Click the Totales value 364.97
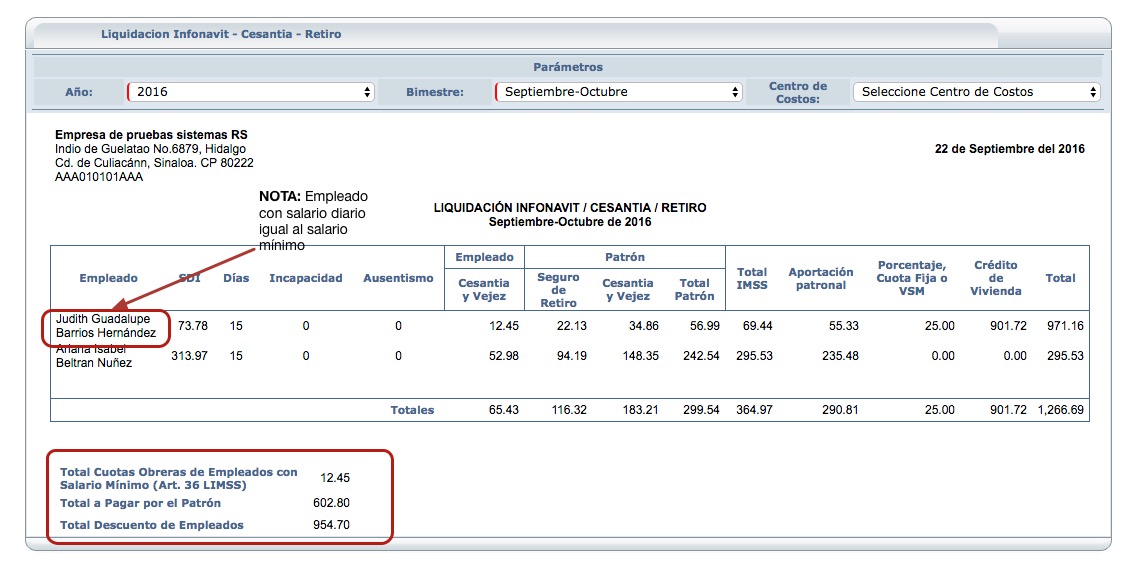This screenshot has height=566, width=1128. [x=754, y=410]
